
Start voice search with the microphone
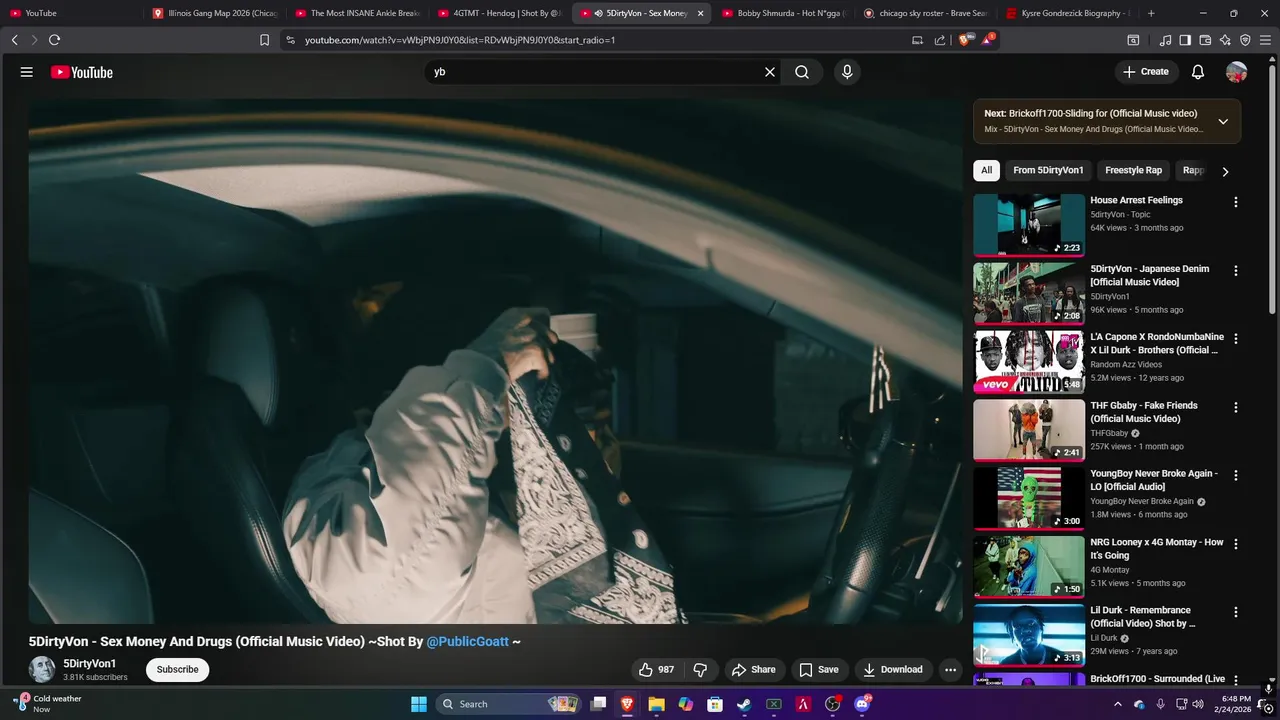847,72
